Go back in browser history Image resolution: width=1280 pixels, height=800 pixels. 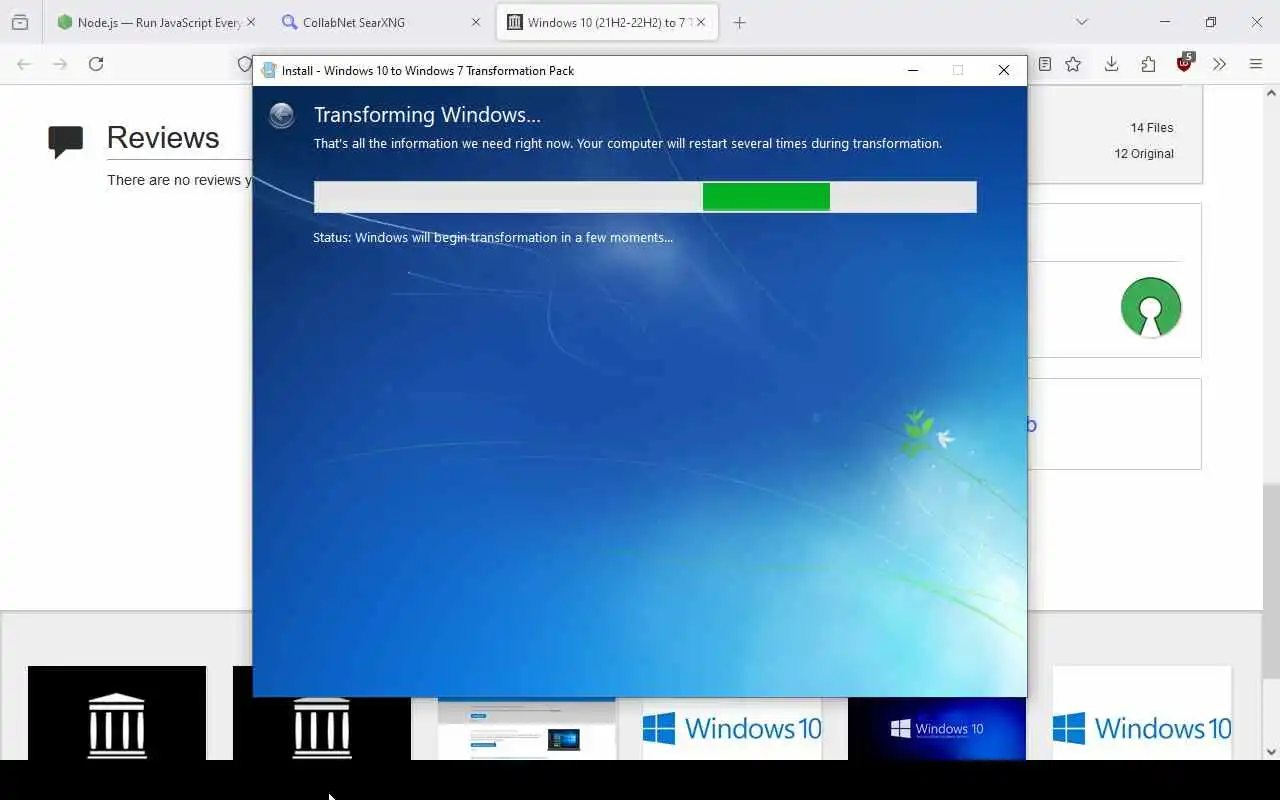pos(24,64)
